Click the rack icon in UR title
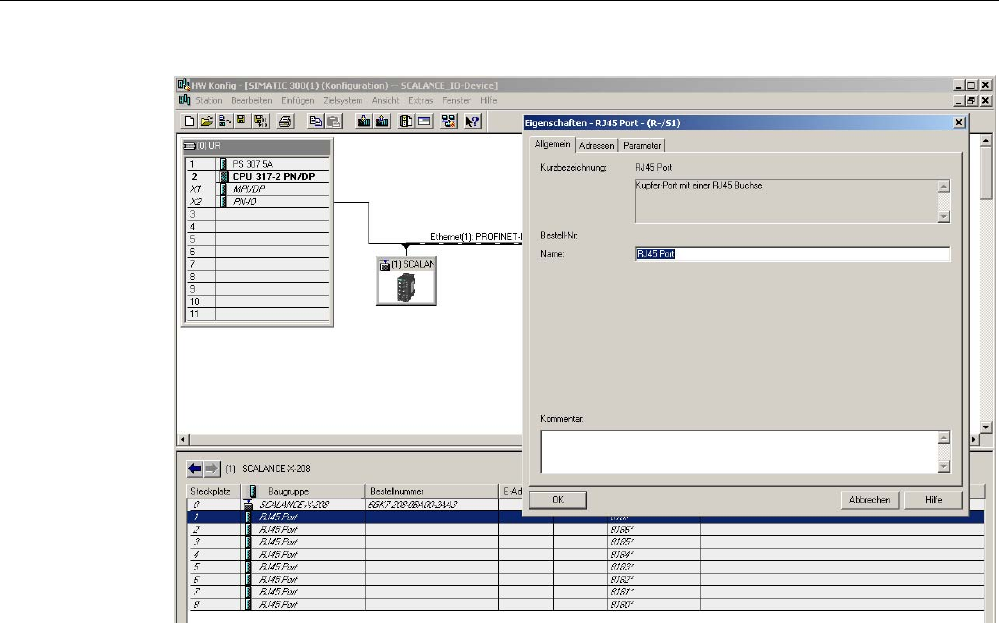This screenshot has height=623, width=999. pyautogui.click(x=189, y=146)
